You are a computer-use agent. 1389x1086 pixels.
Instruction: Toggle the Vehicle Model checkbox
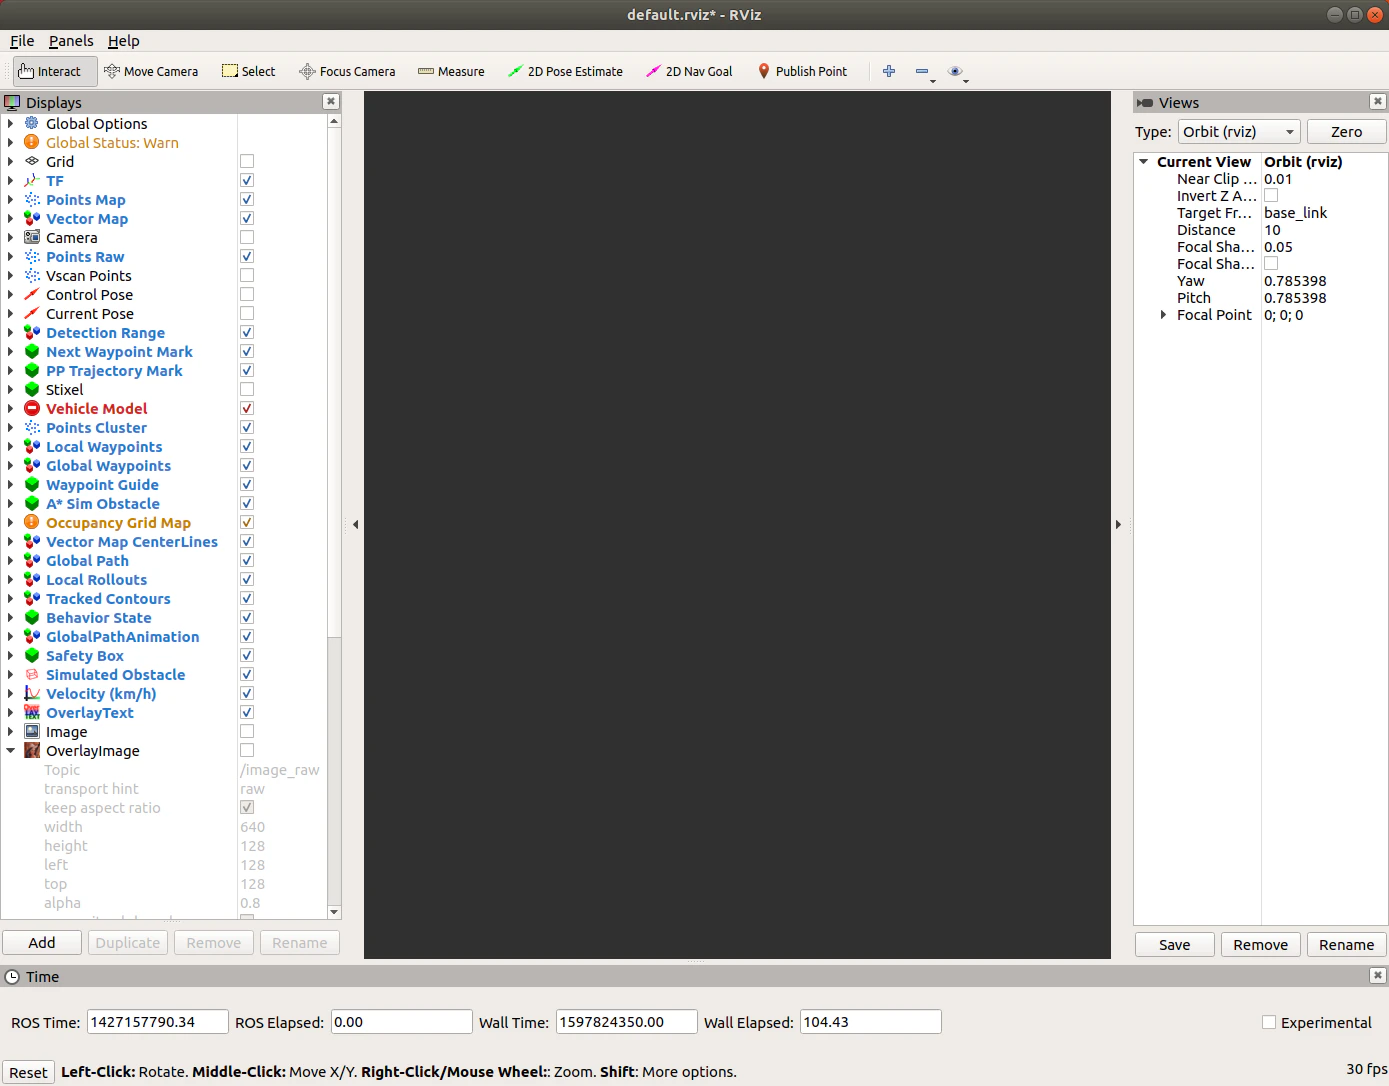tap(247, 408)
